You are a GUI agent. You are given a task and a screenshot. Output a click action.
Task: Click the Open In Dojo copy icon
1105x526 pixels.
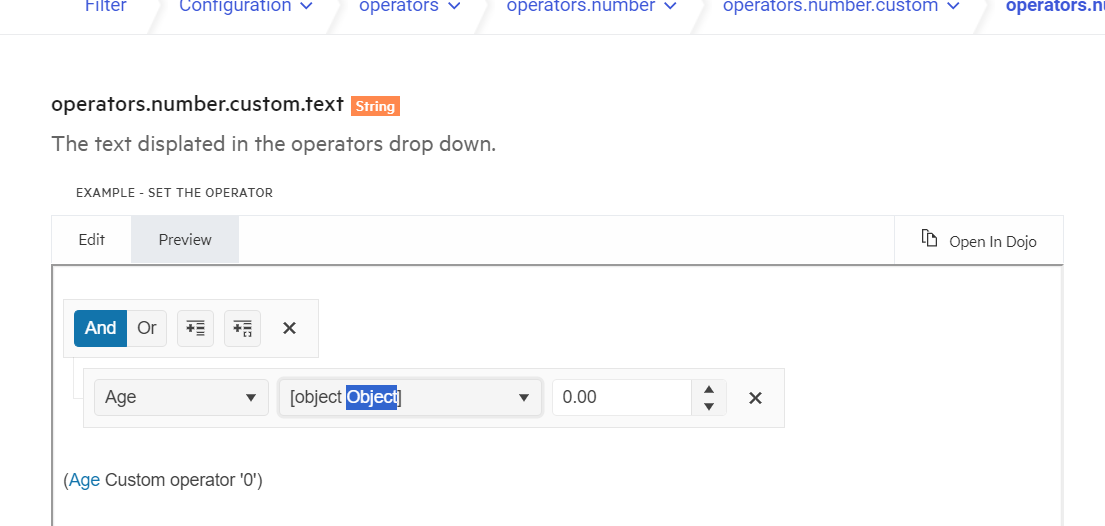click(x=929, y=239)
